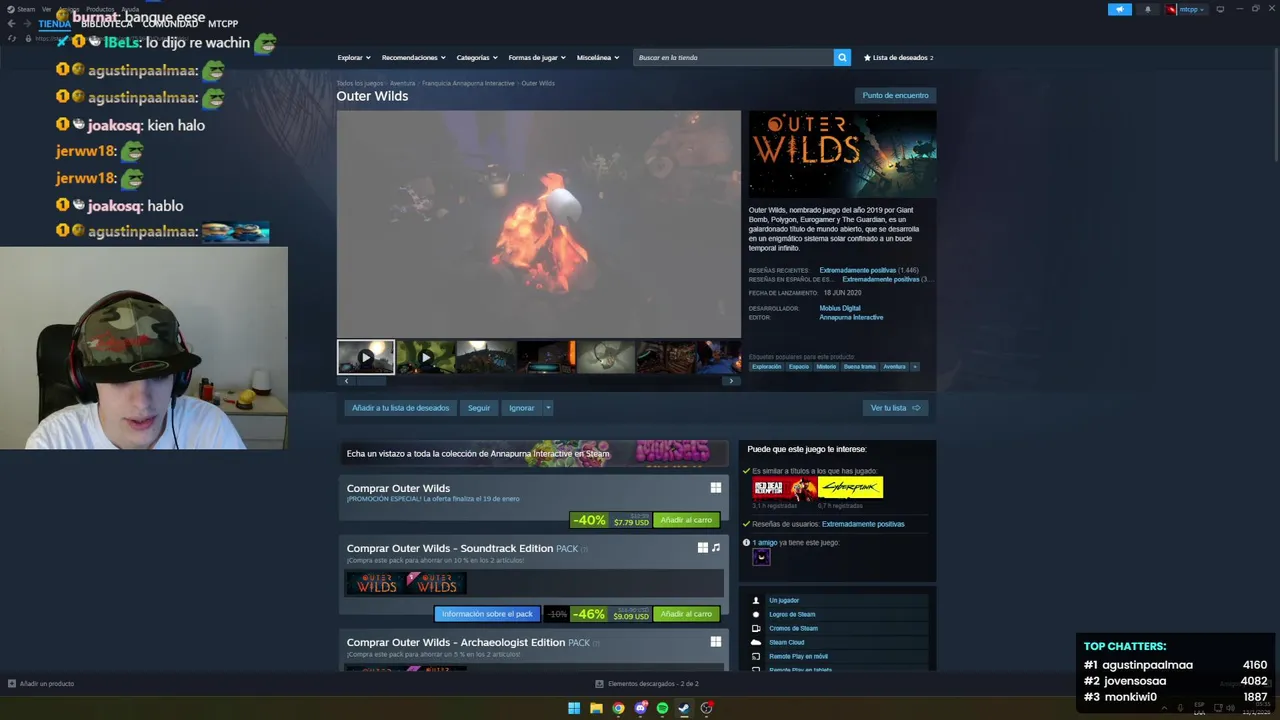Open the friend avatar who owns game
Image resolution: width=1280 pixels, height=720 pixels.
point(762,557)
